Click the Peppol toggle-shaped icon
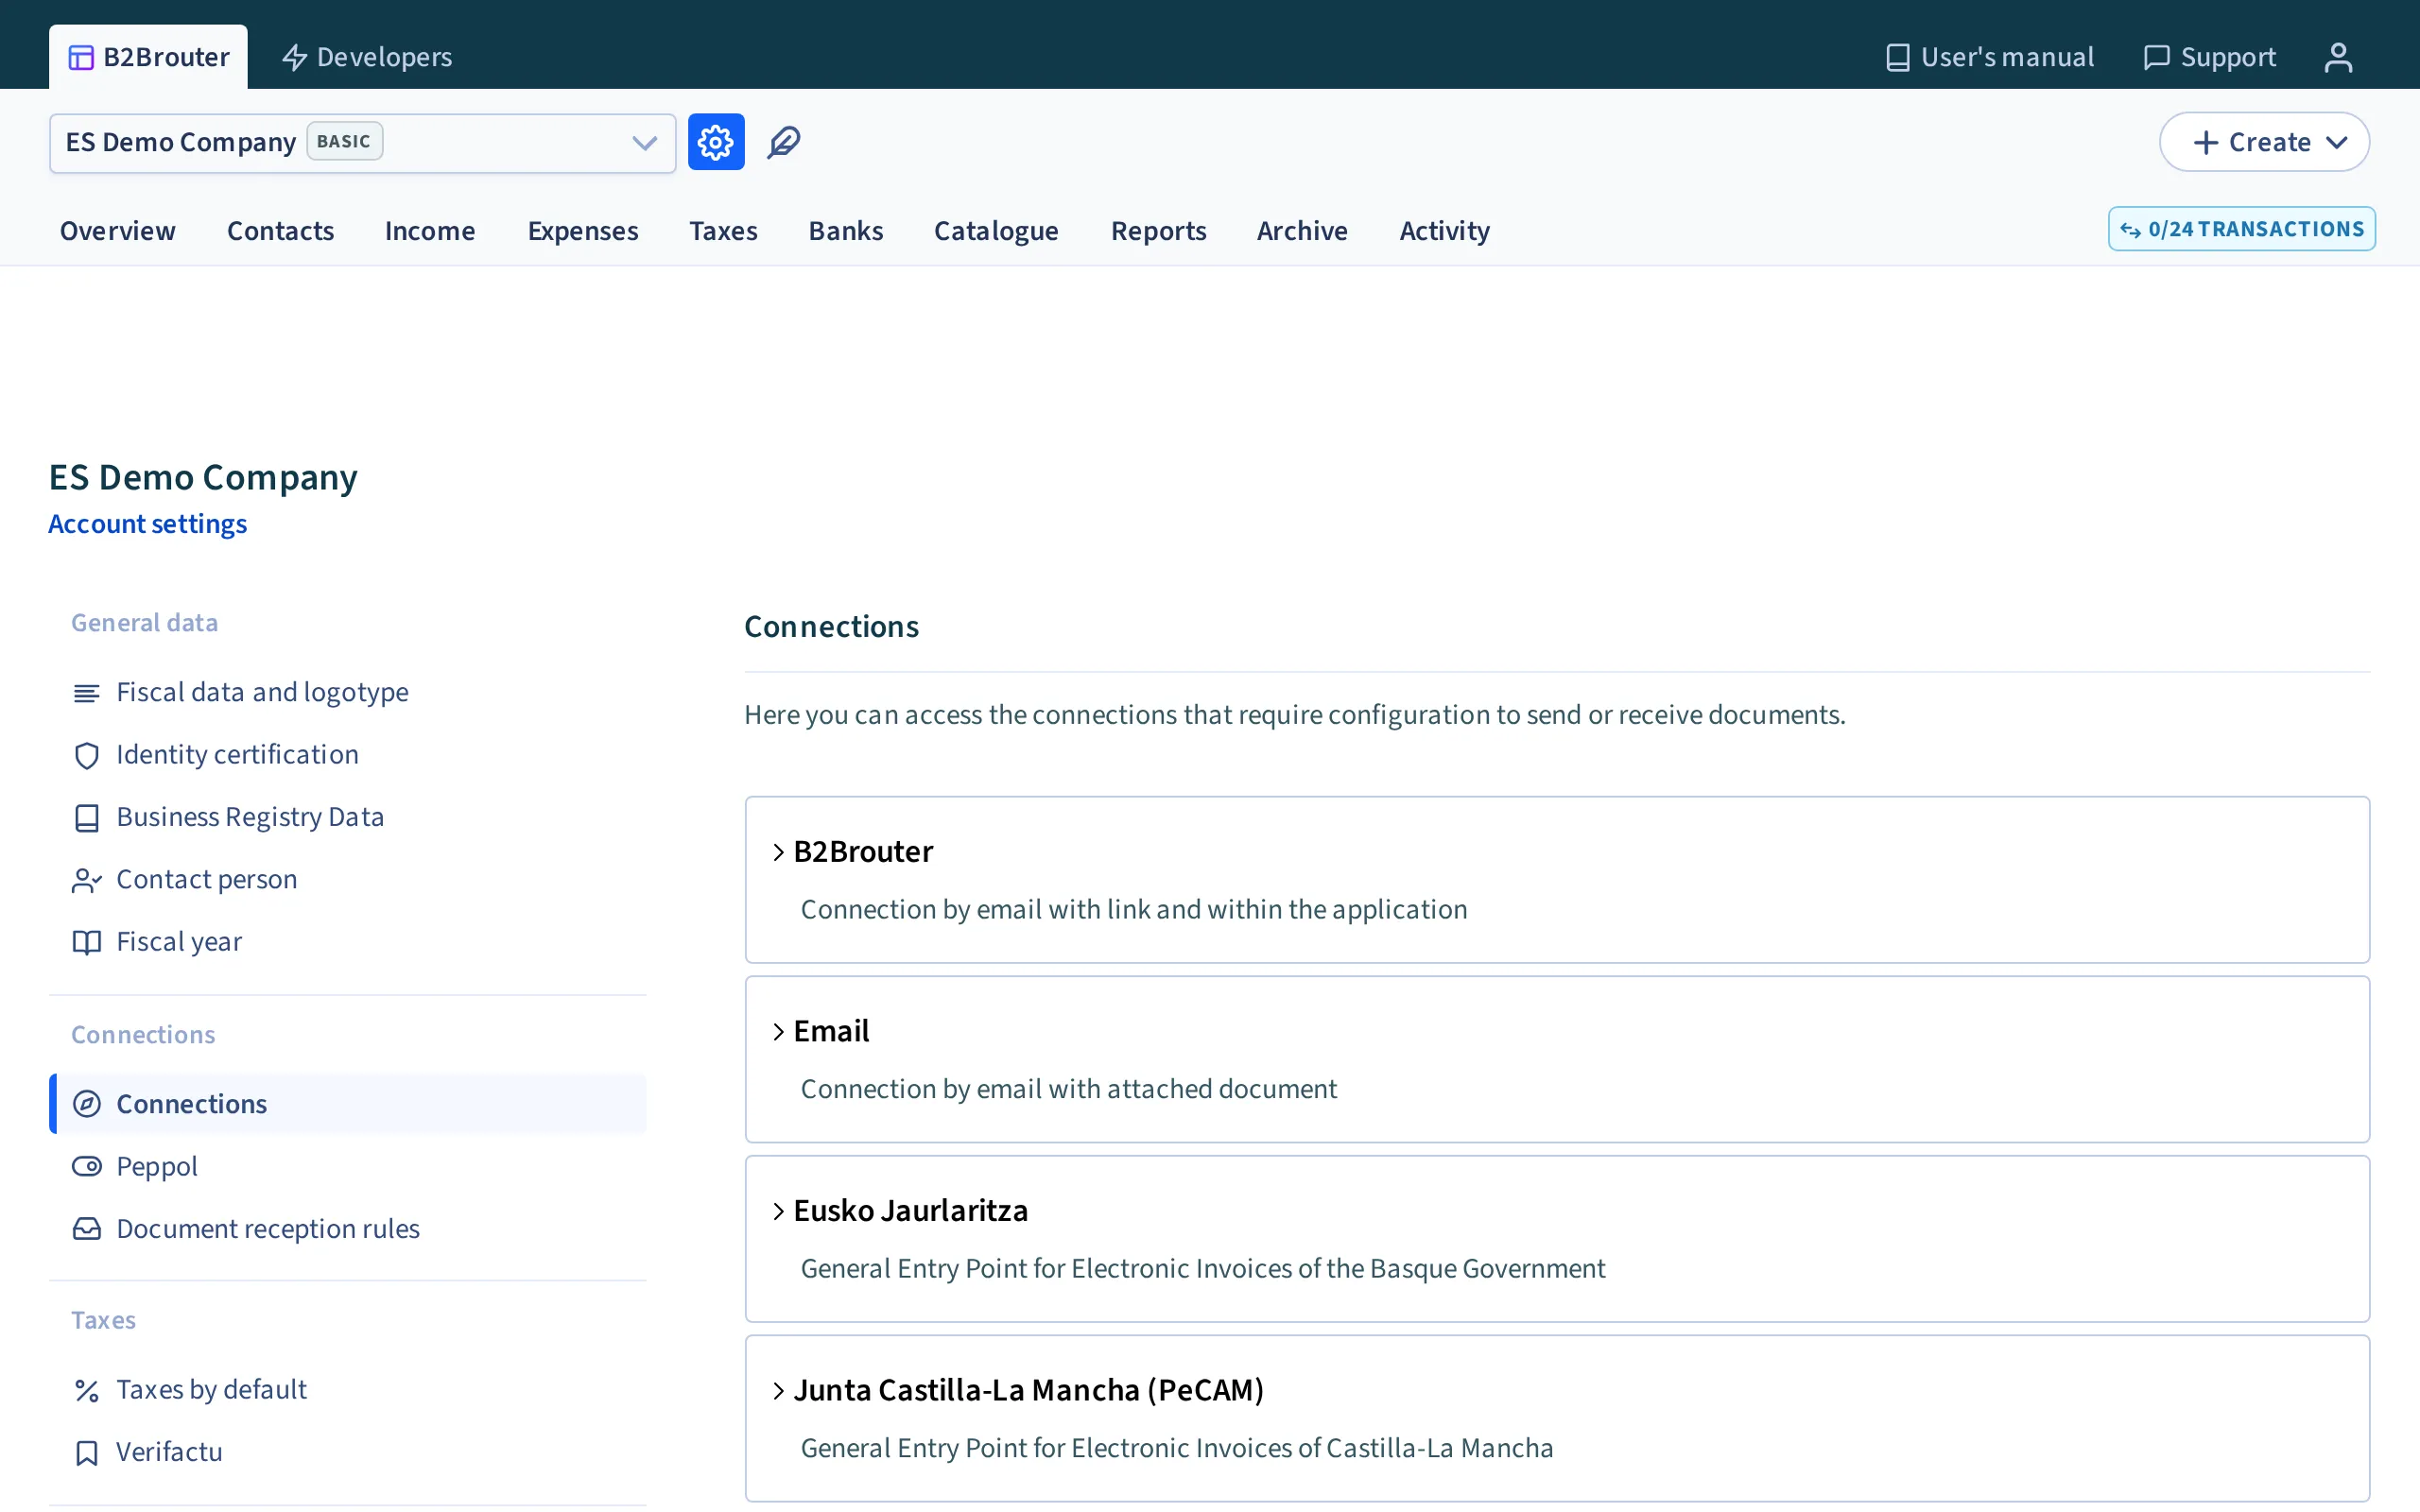2420x1512 pixels. pos(87,1166)
